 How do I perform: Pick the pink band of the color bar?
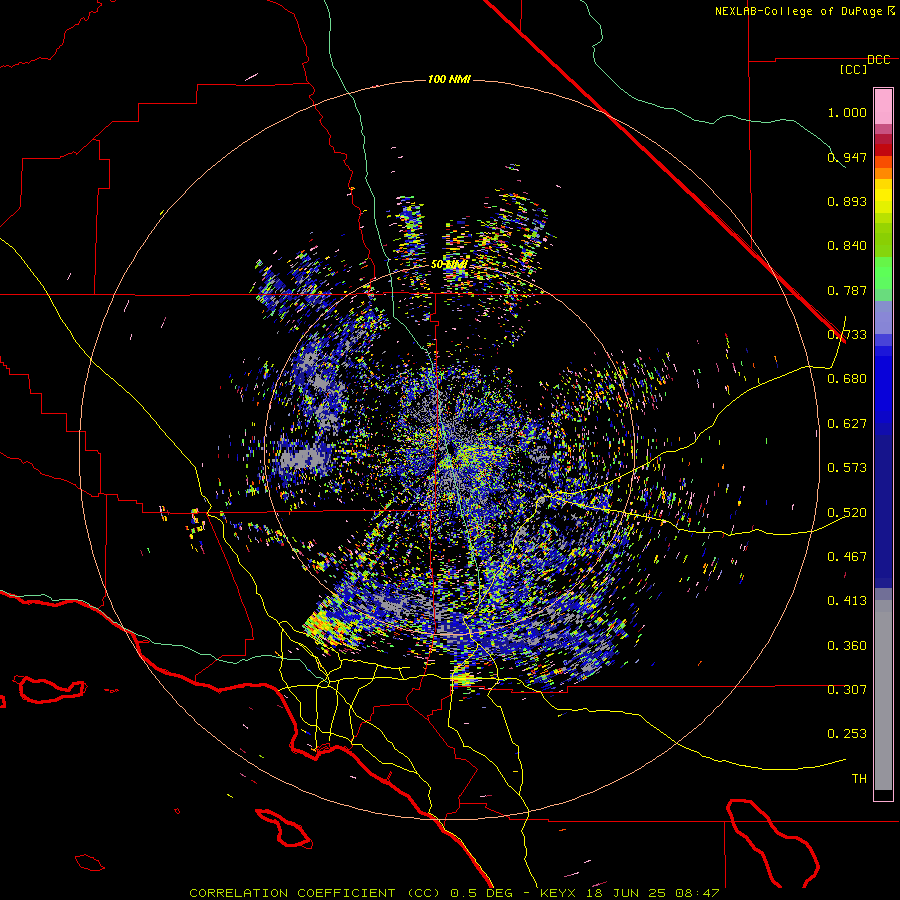click(883, 106)
